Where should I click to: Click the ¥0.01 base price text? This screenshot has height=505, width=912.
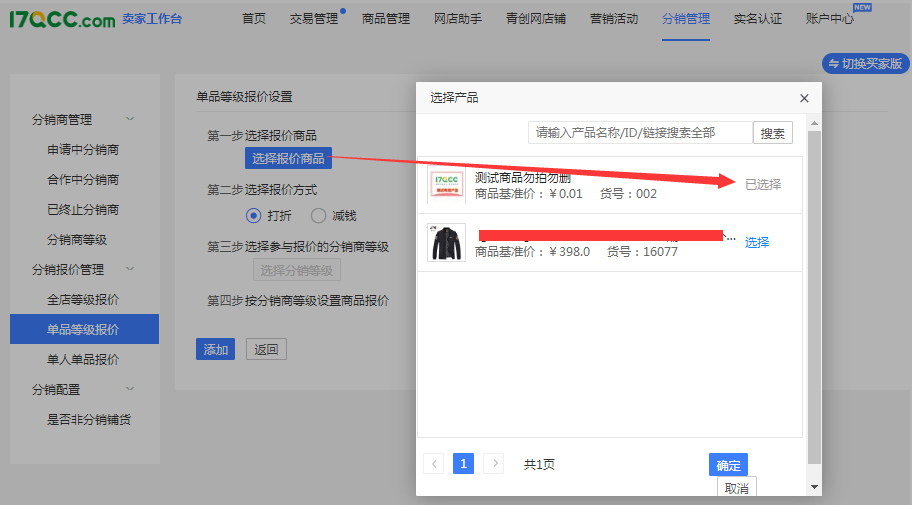click(565, 194)
